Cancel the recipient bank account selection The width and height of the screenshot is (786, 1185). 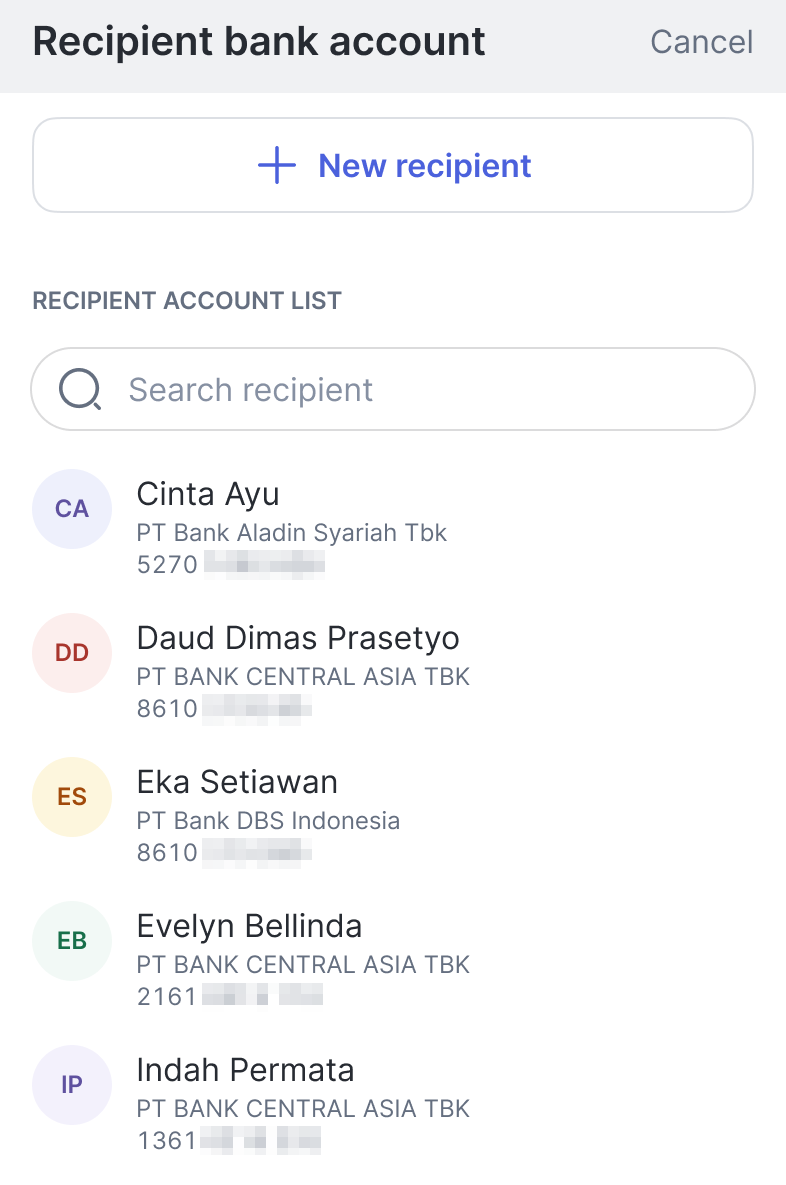point(701,42)
